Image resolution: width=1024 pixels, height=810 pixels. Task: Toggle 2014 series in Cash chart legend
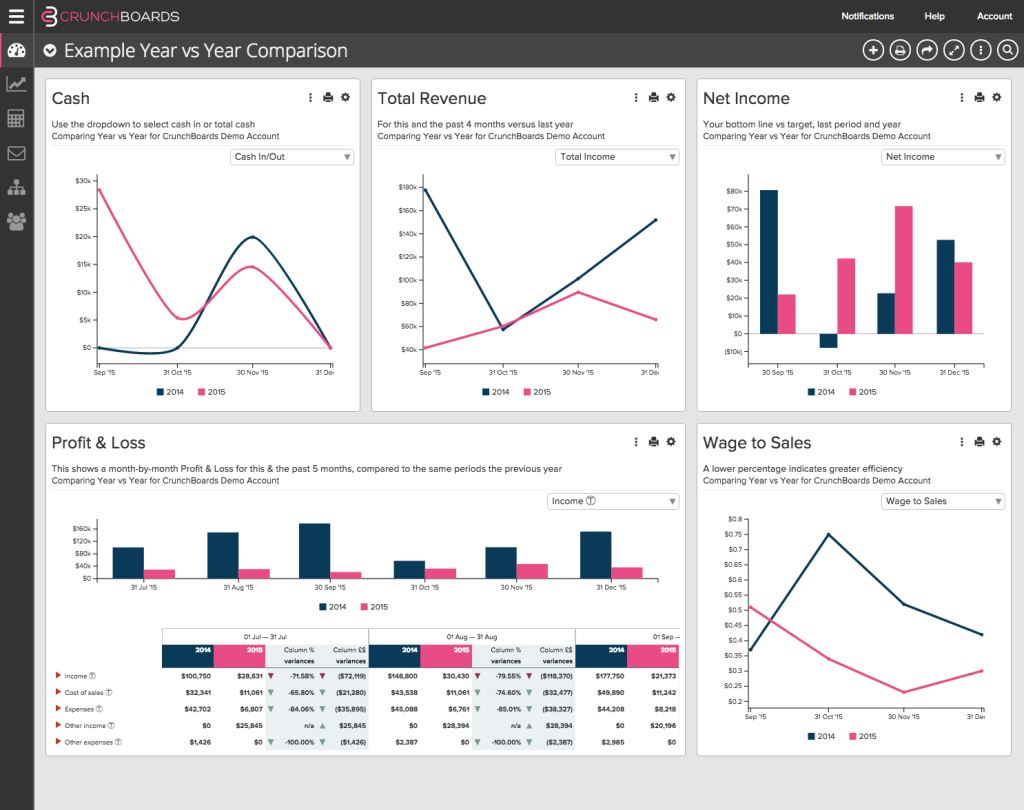(x=170, y=392)
